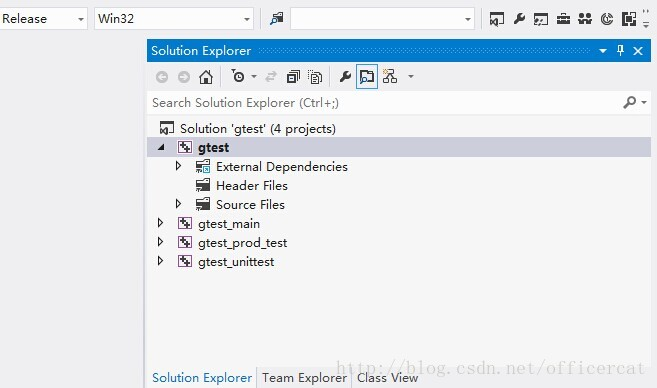Close the Solution Explorer panel

[x=638, y=51]
